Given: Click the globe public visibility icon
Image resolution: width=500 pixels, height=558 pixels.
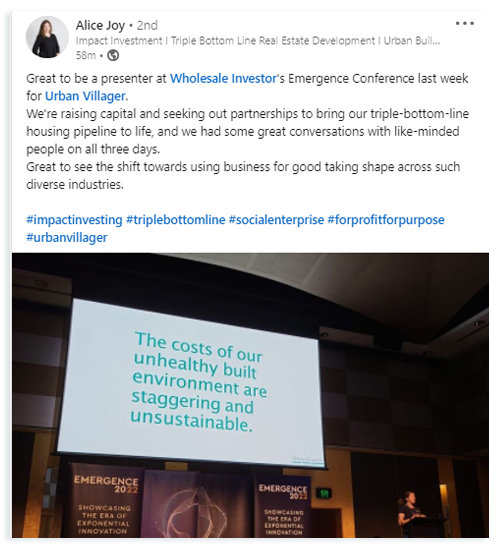Looking at the screenshot, I should (113, 55).
